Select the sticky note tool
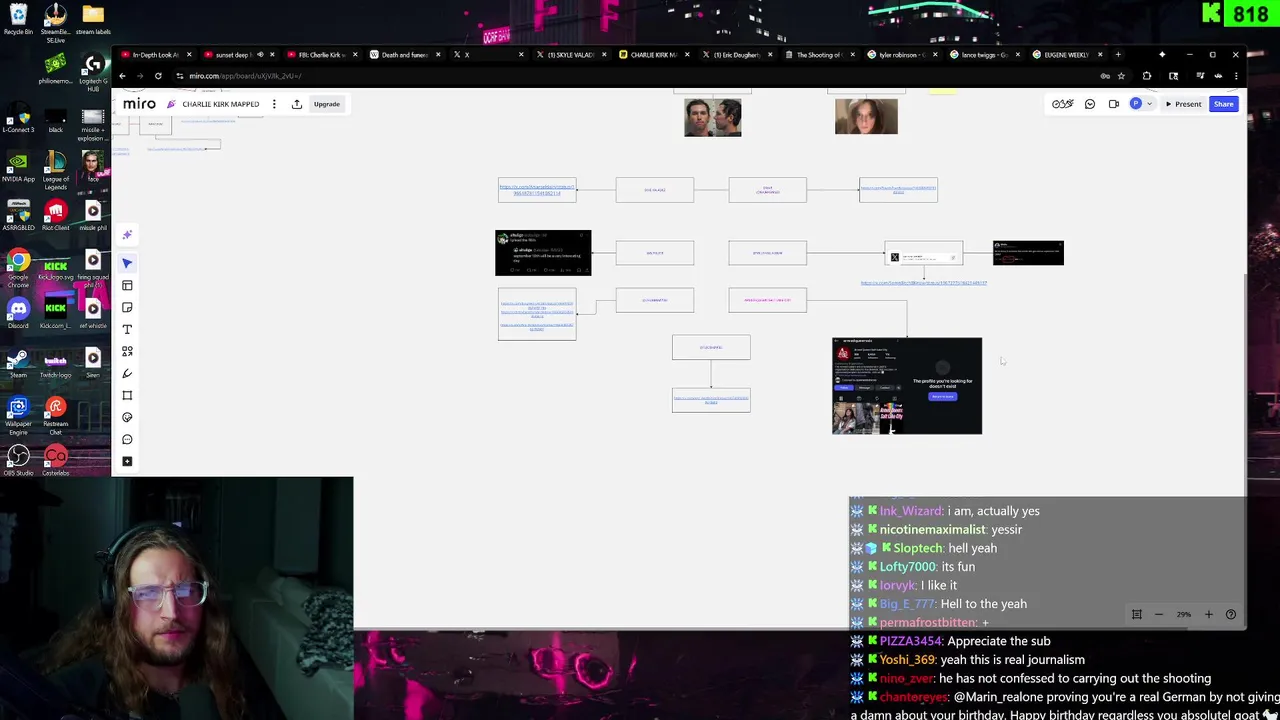Screen dimensions: 1280x720 127,308
